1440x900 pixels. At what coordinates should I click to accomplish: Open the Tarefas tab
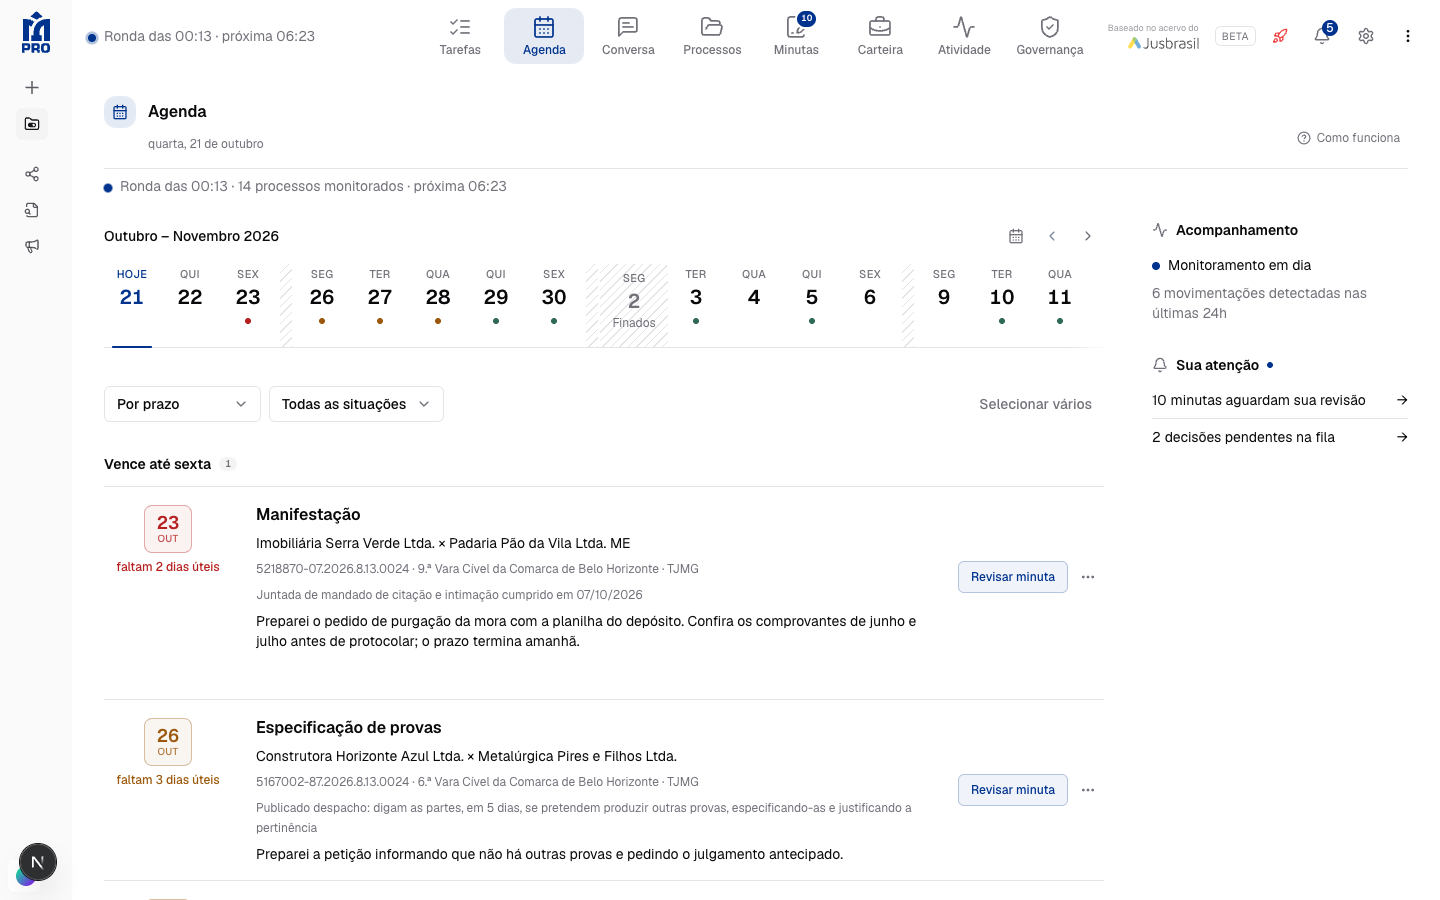460,36
